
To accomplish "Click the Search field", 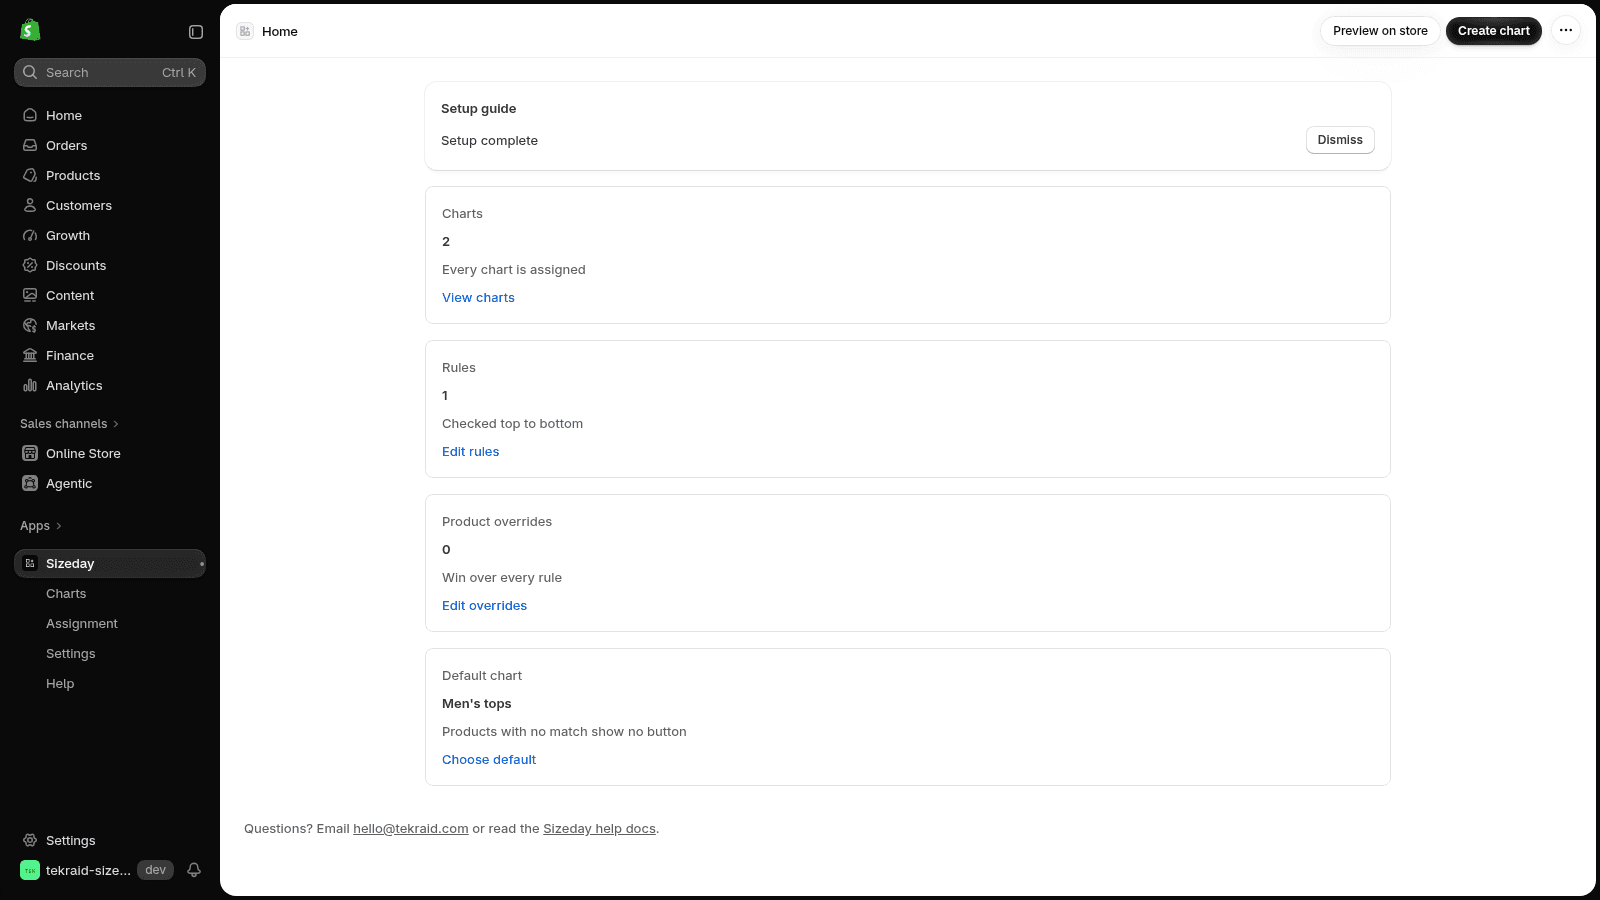I will point(110,72).
